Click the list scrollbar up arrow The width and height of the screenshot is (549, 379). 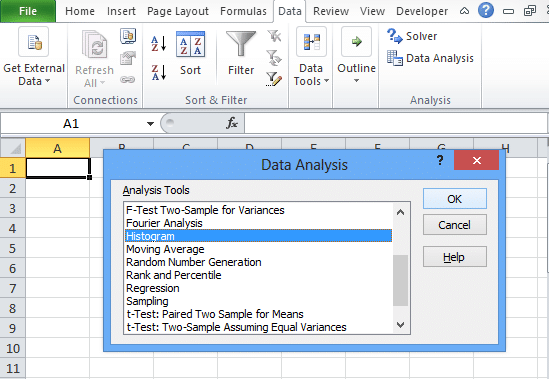401,212
